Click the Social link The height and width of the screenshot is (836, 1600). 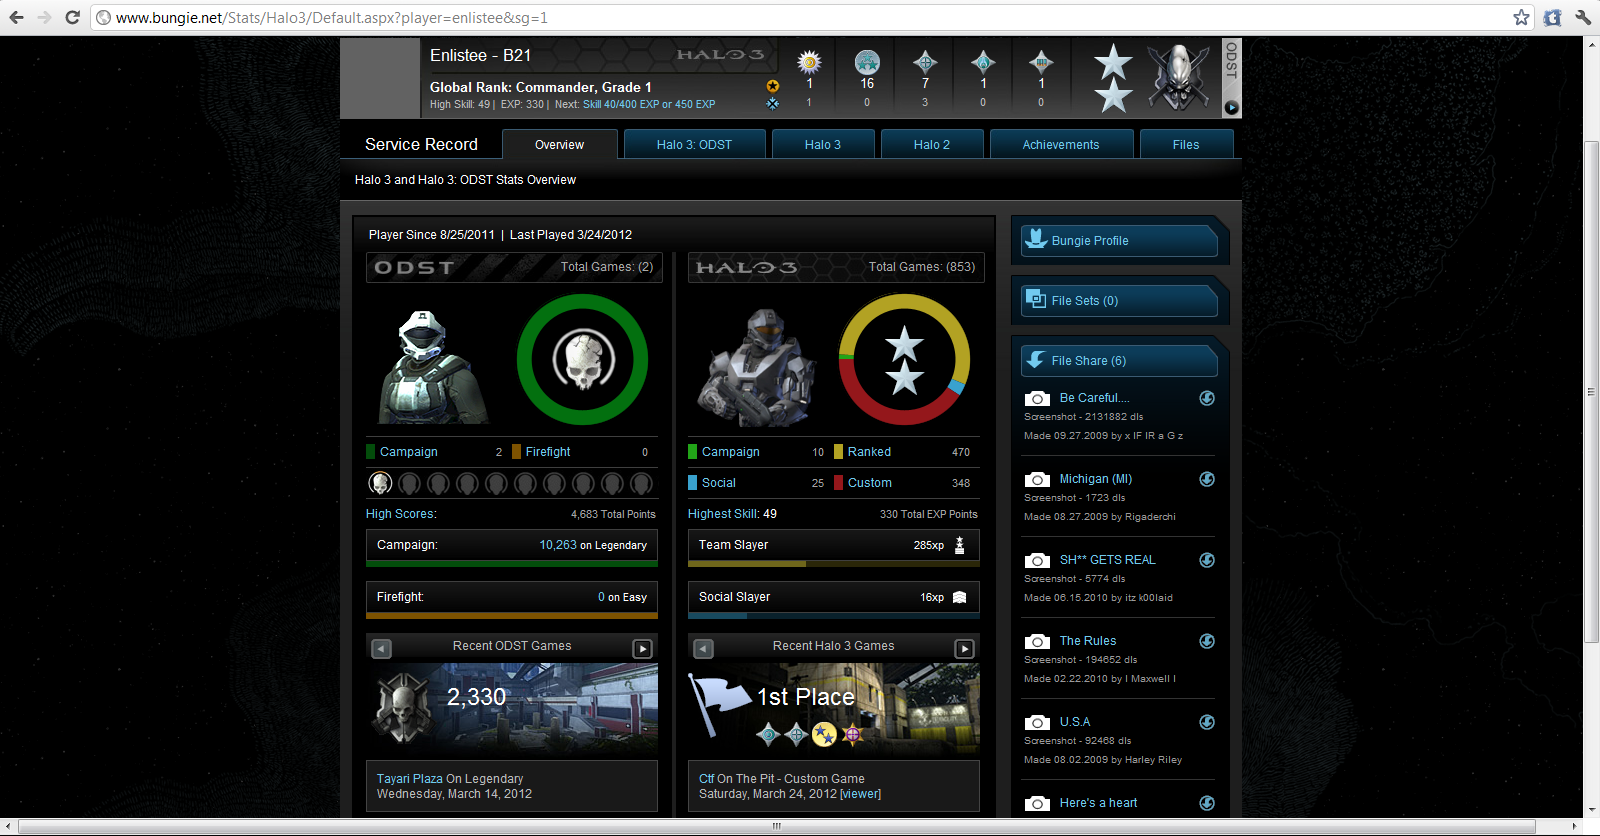click(x=718, y=483)
